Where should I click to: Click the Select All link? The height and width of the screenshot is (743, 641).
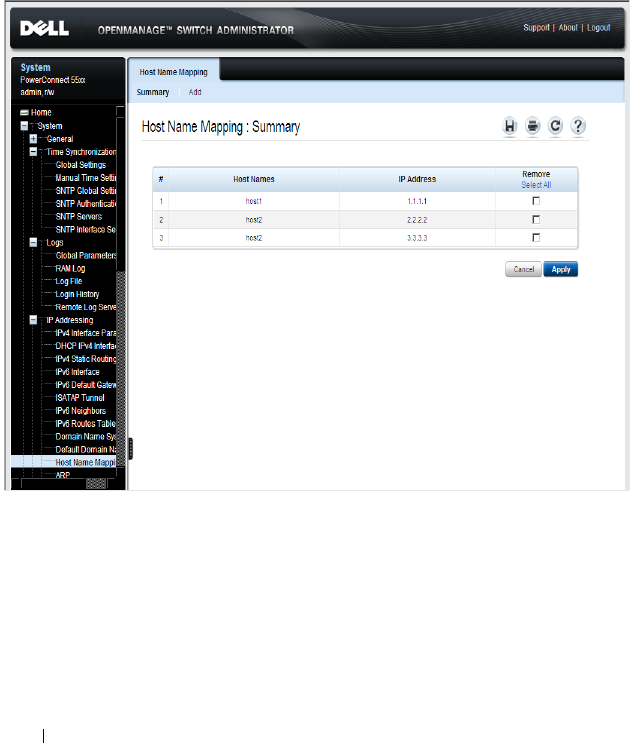536,185
